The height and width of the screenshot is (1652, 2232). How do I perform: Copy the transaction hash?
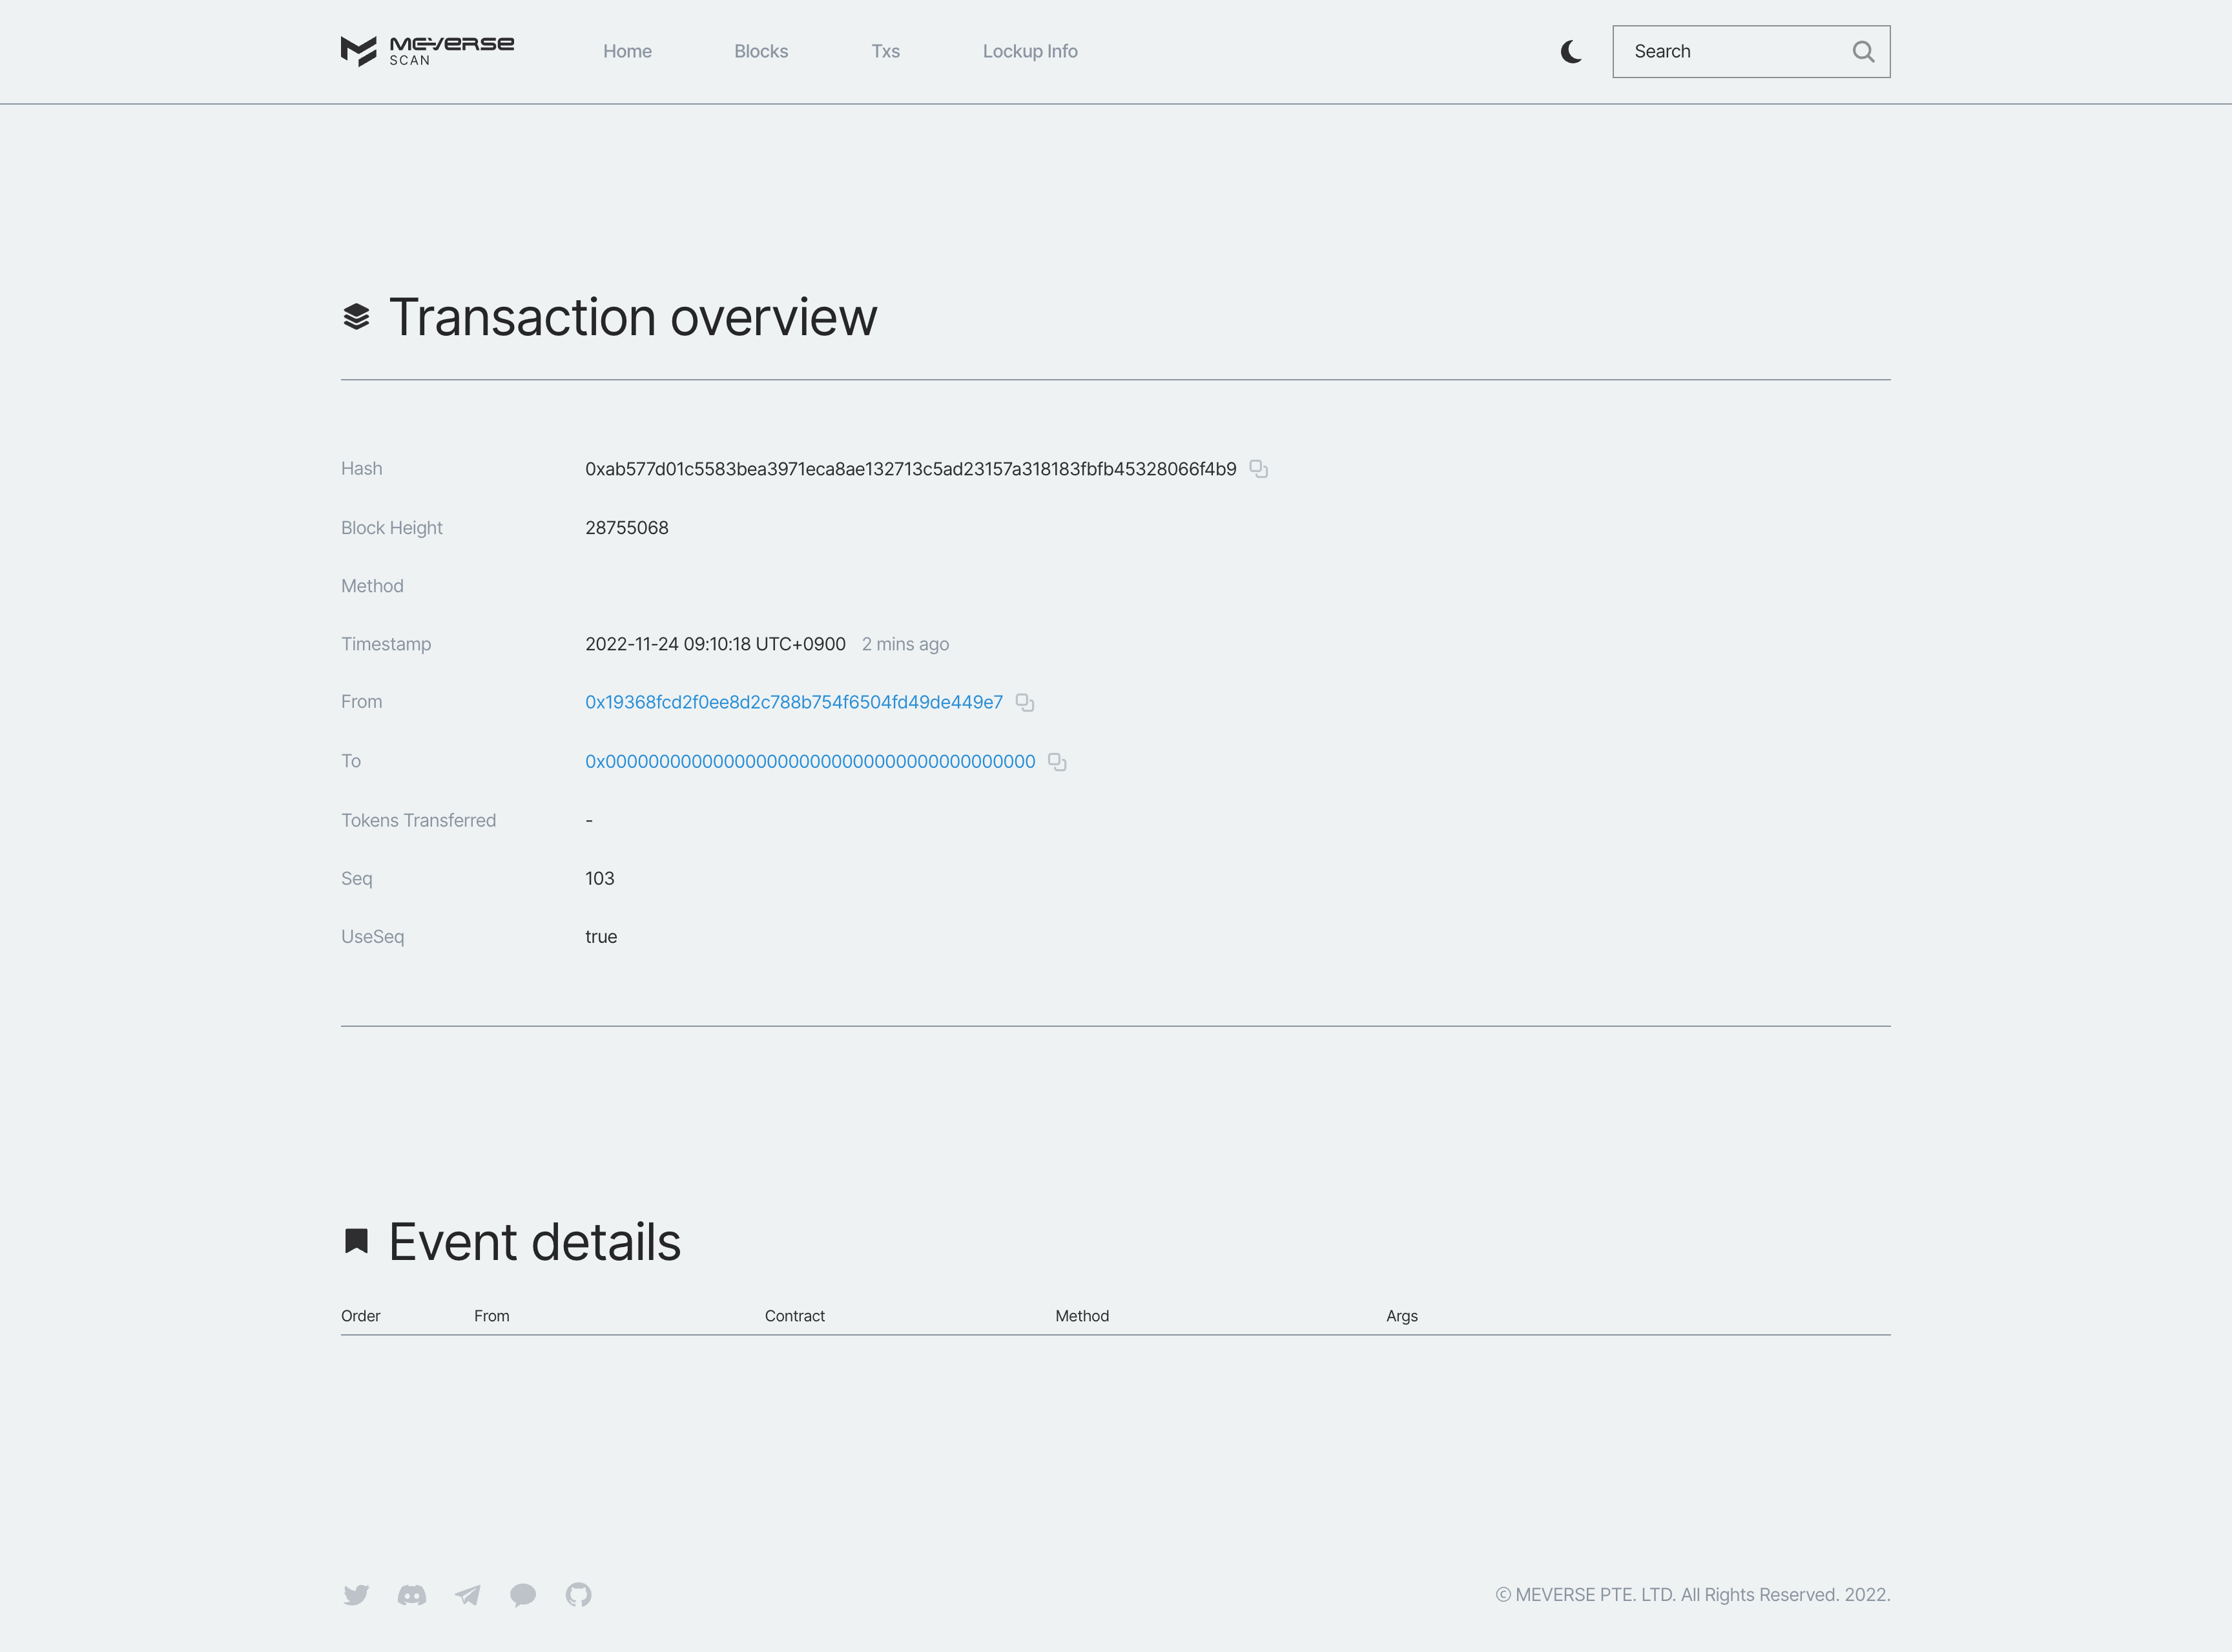pyautogui.click(x=1258, y=469)
